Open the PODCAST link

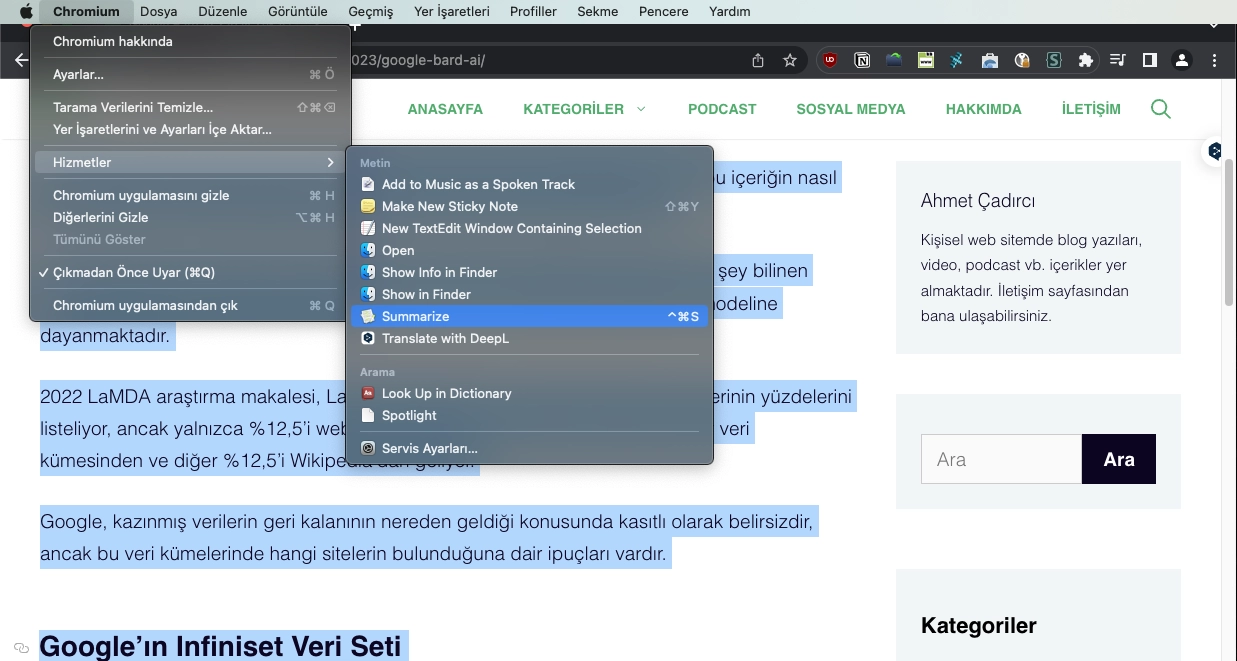722,109
